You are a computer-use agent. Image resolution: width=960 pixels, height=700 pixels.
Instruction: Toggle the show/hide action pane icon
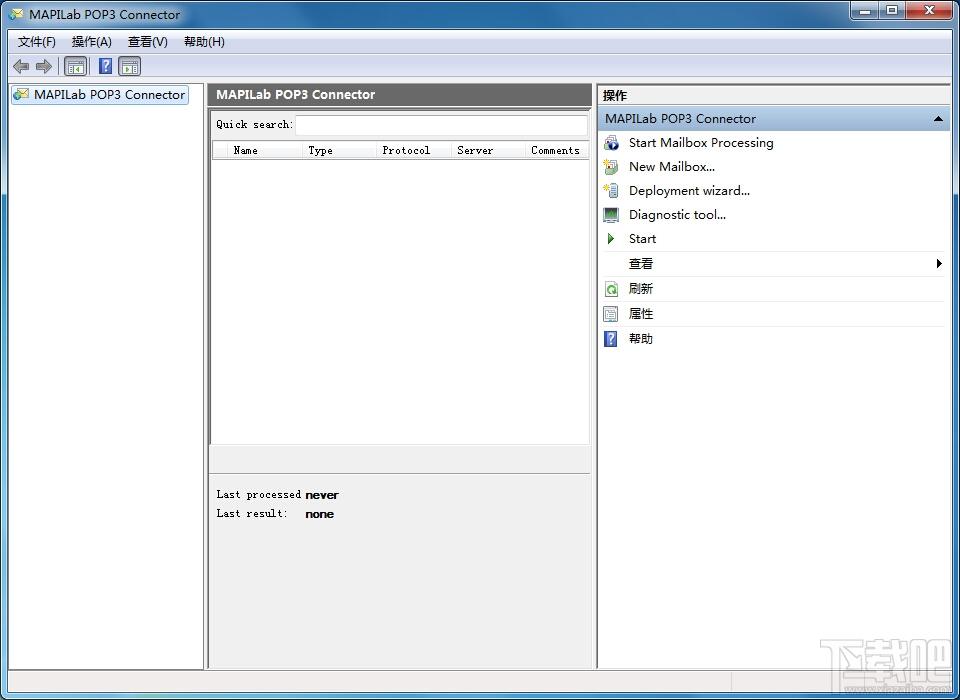click(130, 66)
